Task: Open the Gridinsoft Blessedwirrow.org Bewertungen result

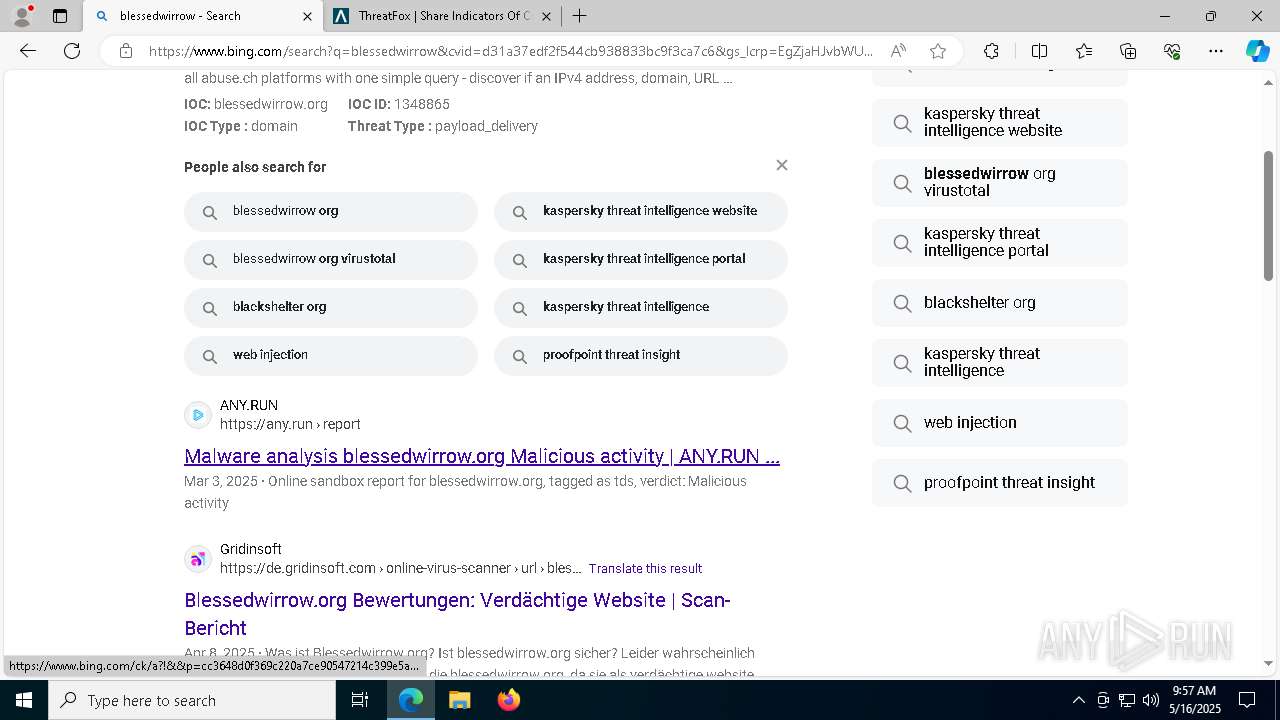Action: click(457, 614)
